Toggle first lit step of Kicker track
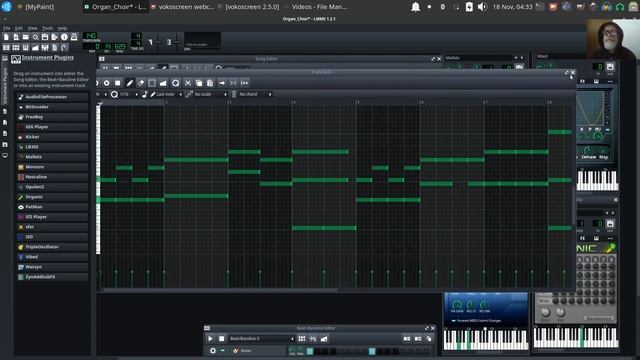This screenshot has height=360, width=640. [310, 351]
